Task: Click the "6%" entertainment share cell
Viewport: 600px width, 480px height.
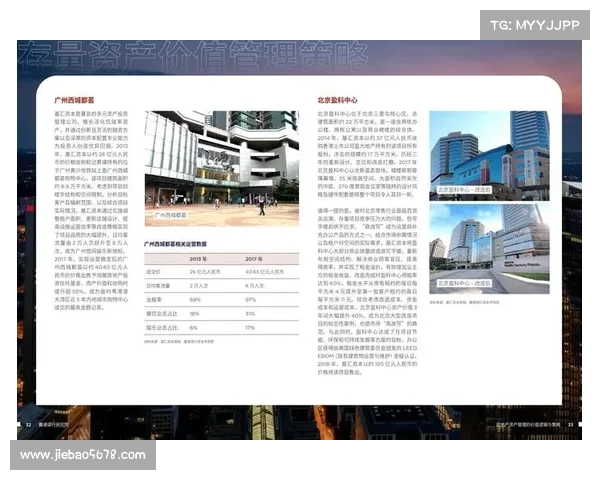Action: (193, 328)
